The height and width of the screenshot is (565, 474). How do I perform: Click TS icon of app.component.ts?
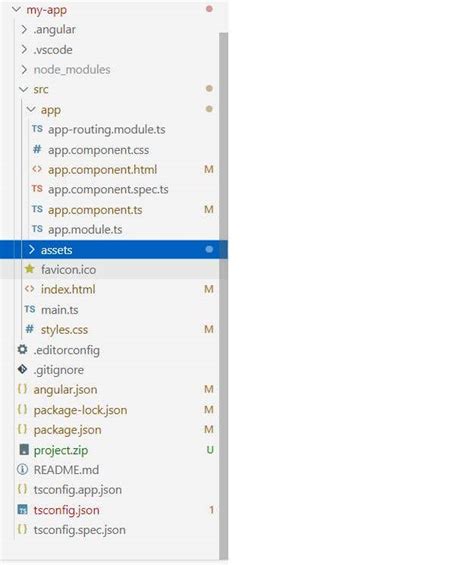point(37,209)
